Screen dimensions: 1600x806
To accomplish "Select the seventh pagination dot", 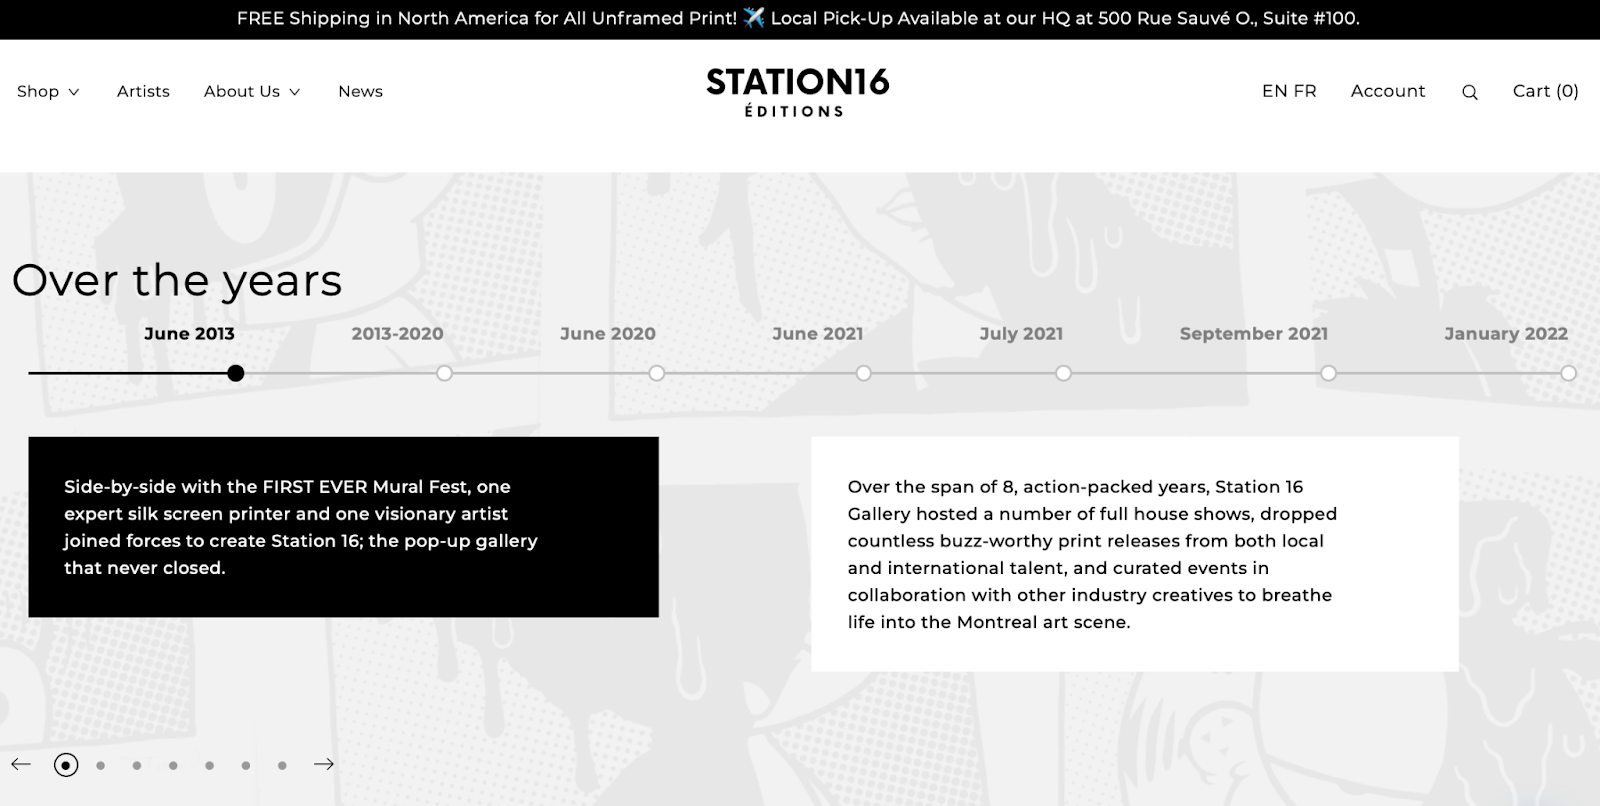I will coord(282,766).
